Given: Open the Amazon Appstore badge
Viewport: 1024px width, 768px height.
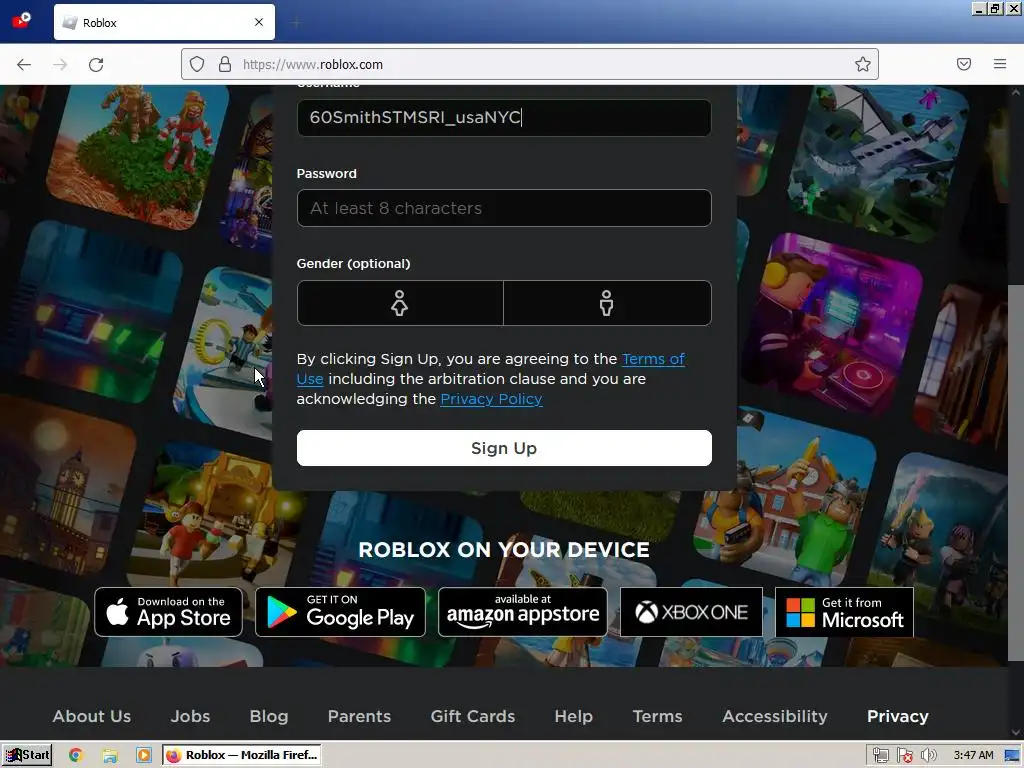Looking at the screenshot, I should [522, 612].
